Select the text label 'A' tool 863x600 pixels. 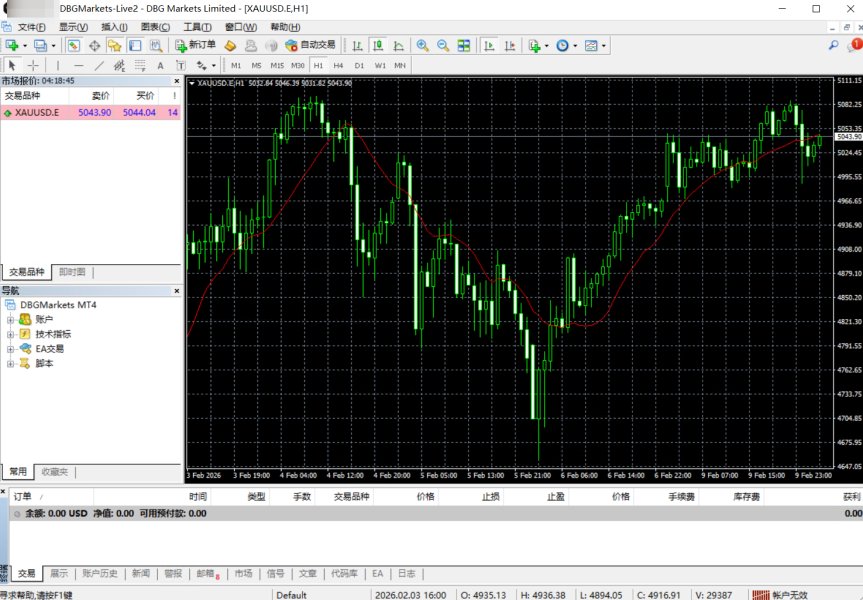pyautogui.click(x=160, y=65)
